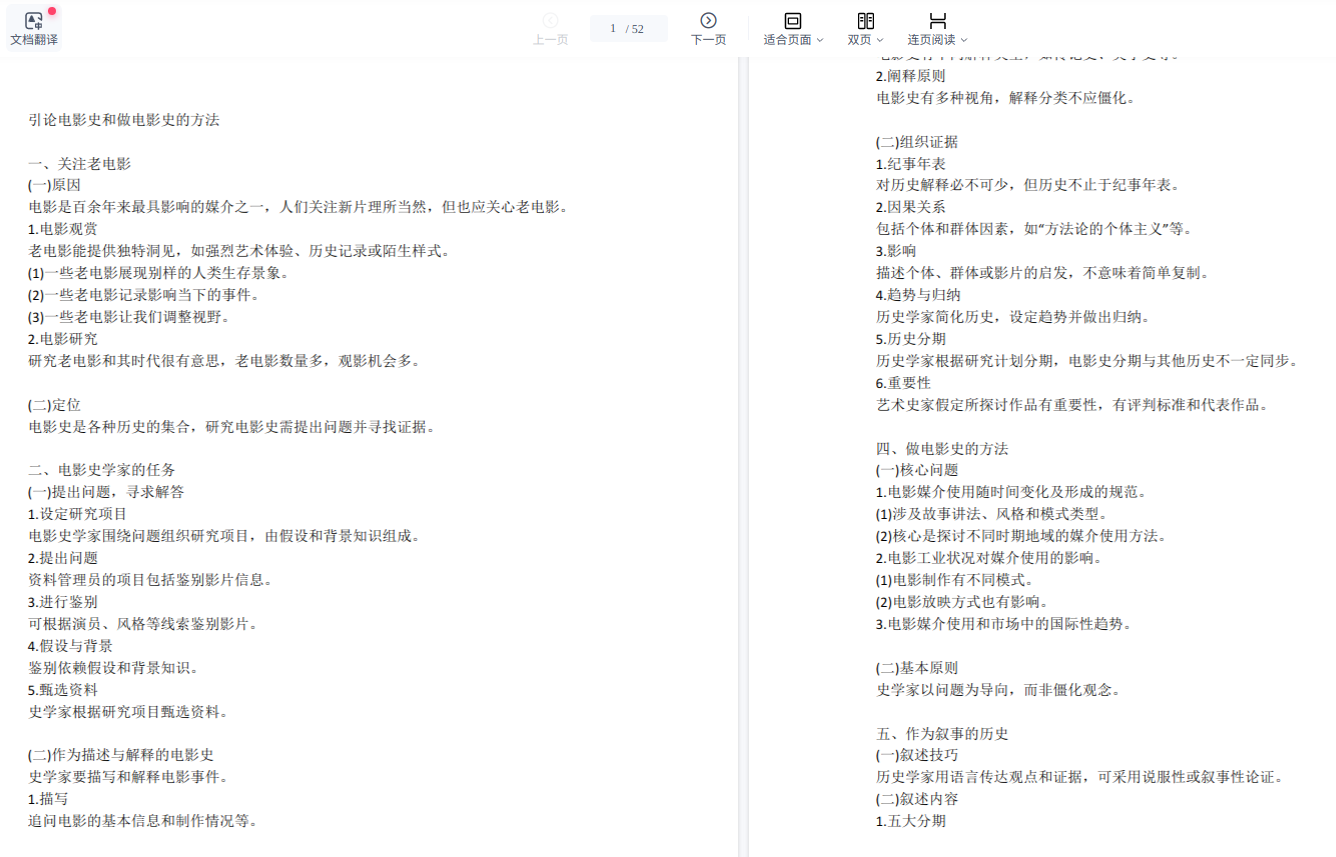Click the fit-page icon

click(792, 20)
